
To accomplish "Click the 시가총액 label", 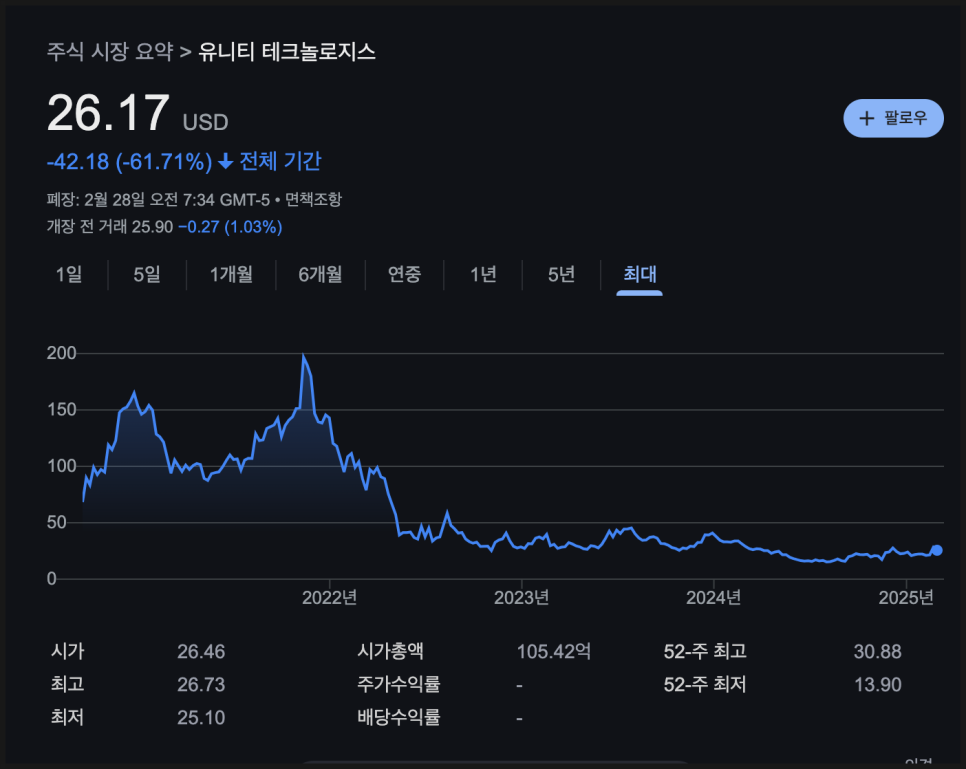I will point(391,651).
